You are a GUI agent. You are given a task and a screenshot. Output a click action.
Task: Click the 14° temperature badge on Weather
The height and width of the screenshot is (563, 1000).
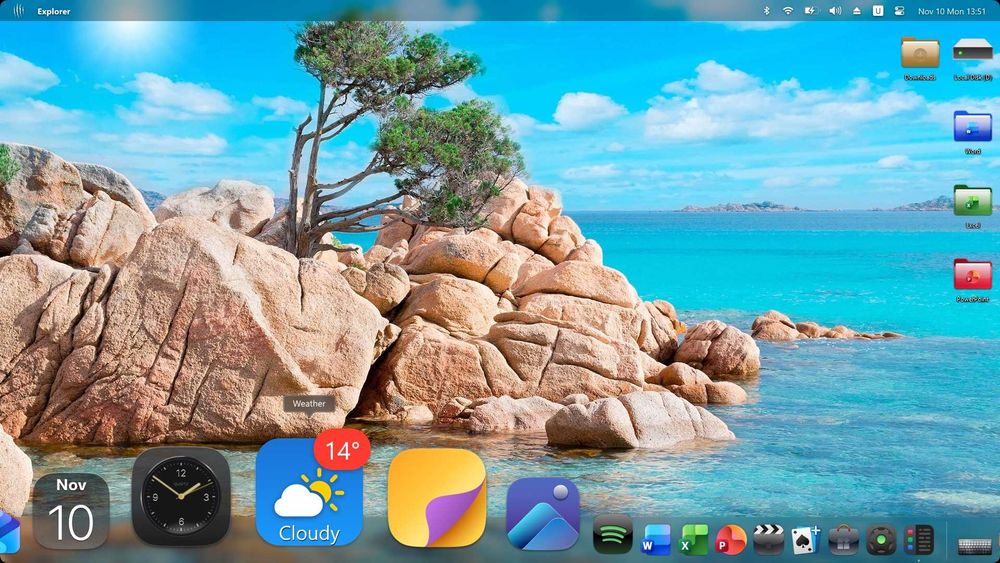pyautogui.click(x=342, y=451)
